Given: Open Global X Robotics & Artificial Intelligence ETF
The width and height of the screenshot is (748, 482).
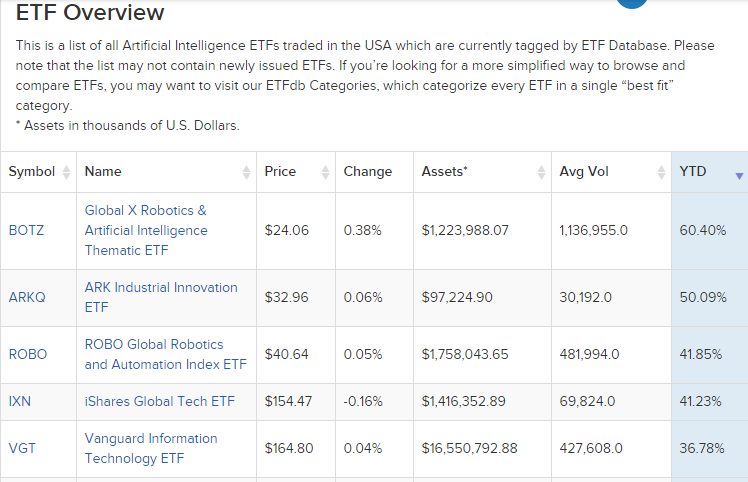Looking at the screenshot, I should pyautogui.click(x=146, y=230).
